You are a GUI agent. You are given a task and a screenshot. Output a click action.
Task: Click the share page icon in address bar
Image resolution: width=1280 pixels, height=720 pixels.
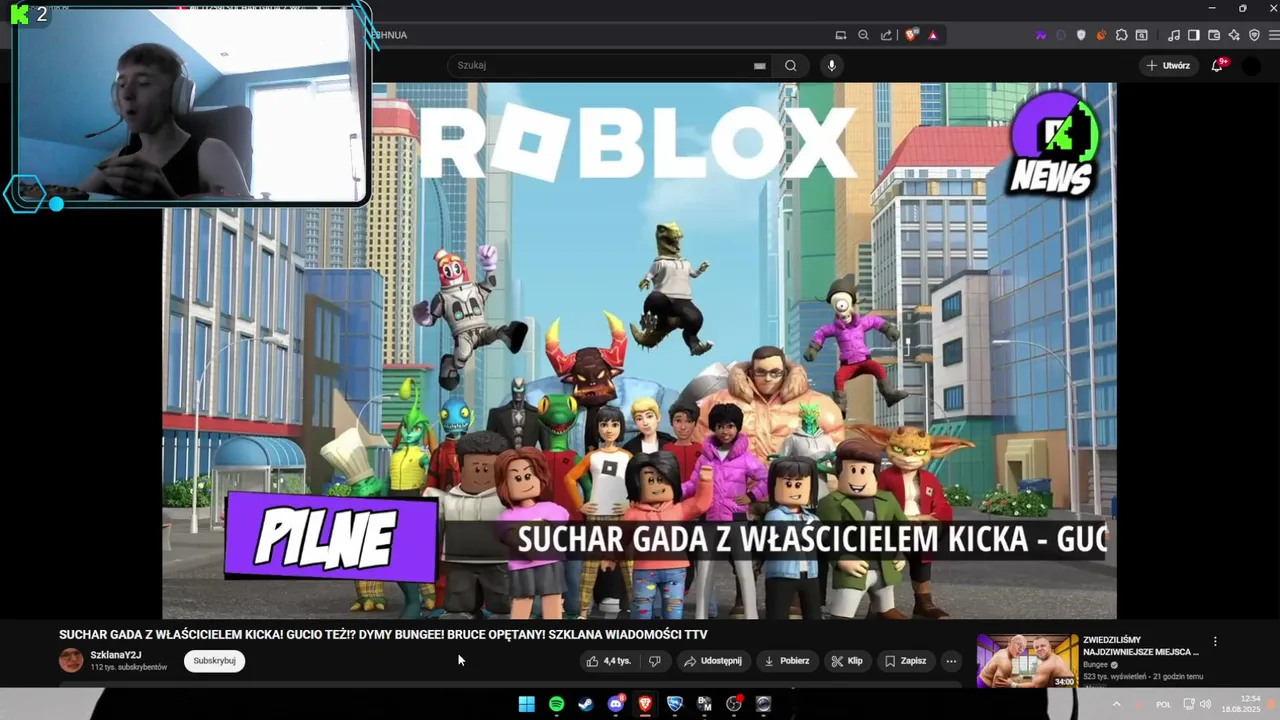tap(886, 35)
